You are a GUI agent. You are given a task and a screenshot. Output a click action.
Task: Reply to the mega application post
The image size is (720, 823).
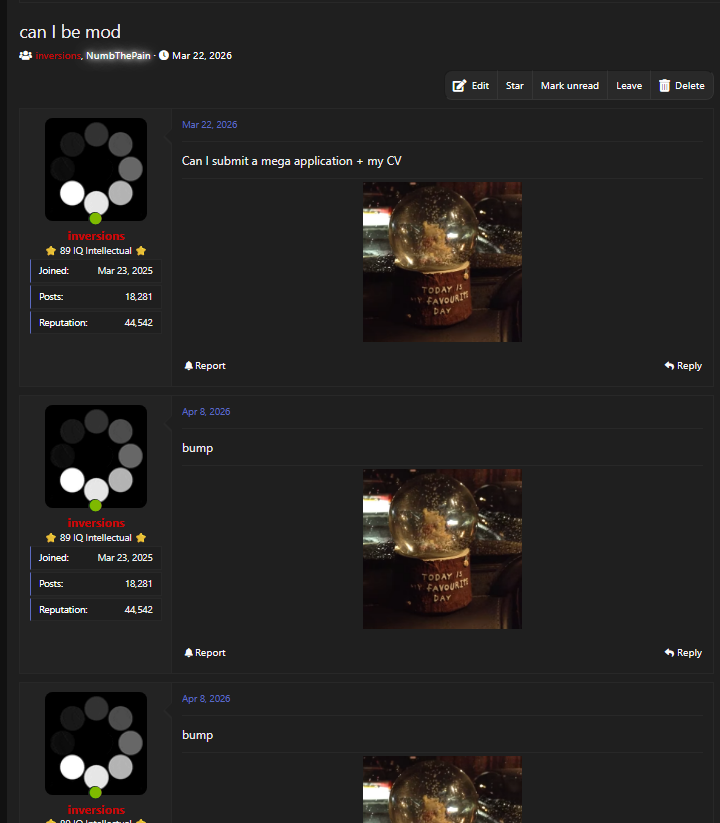coord(683,366)
